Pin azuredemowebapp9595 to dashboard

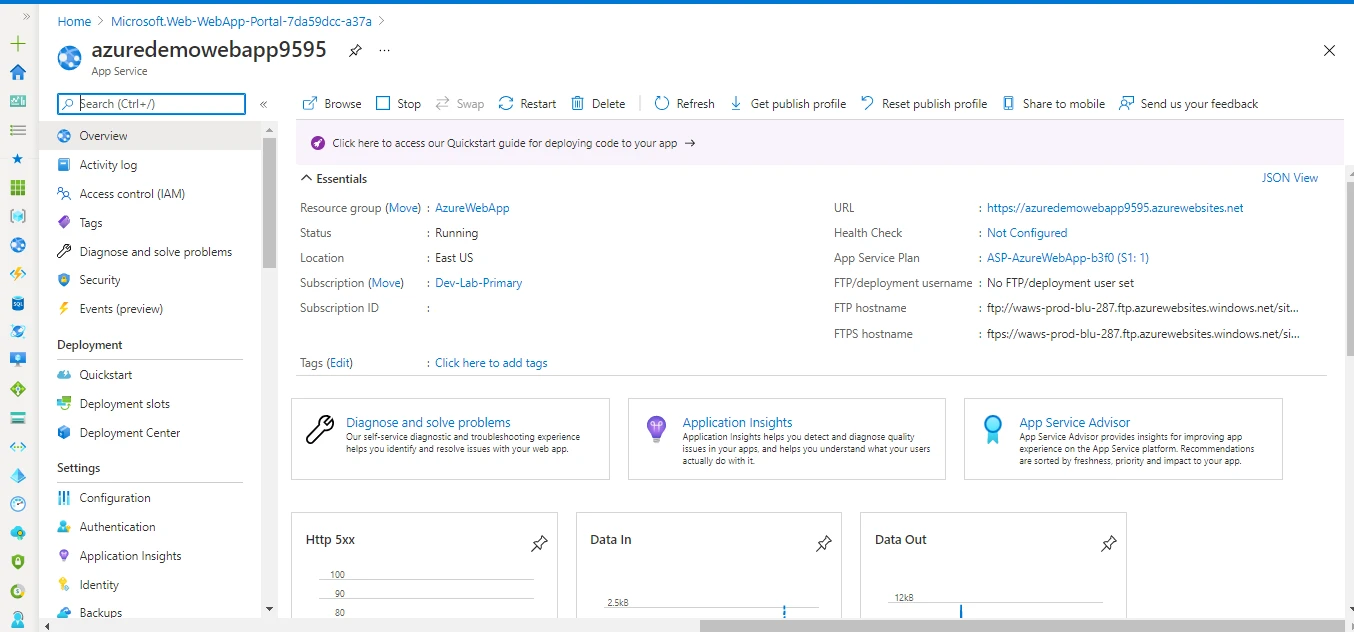[x=355, y=50]
